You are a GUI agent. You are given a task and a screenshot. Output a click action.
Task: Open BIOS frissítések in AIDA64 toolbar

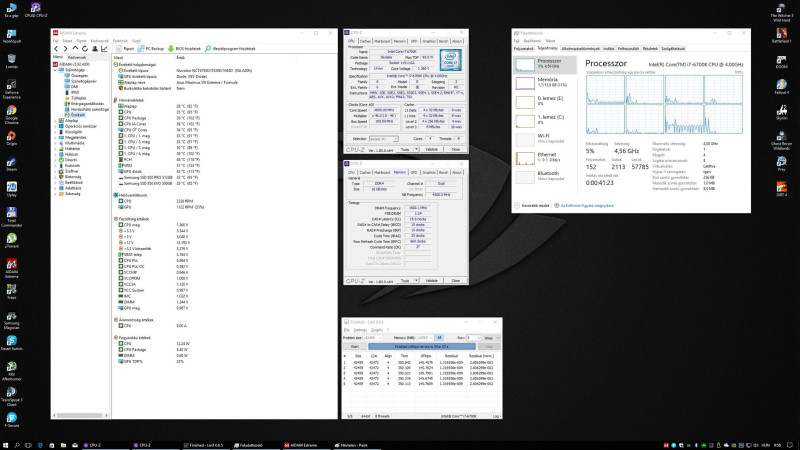tap(184, 48)
